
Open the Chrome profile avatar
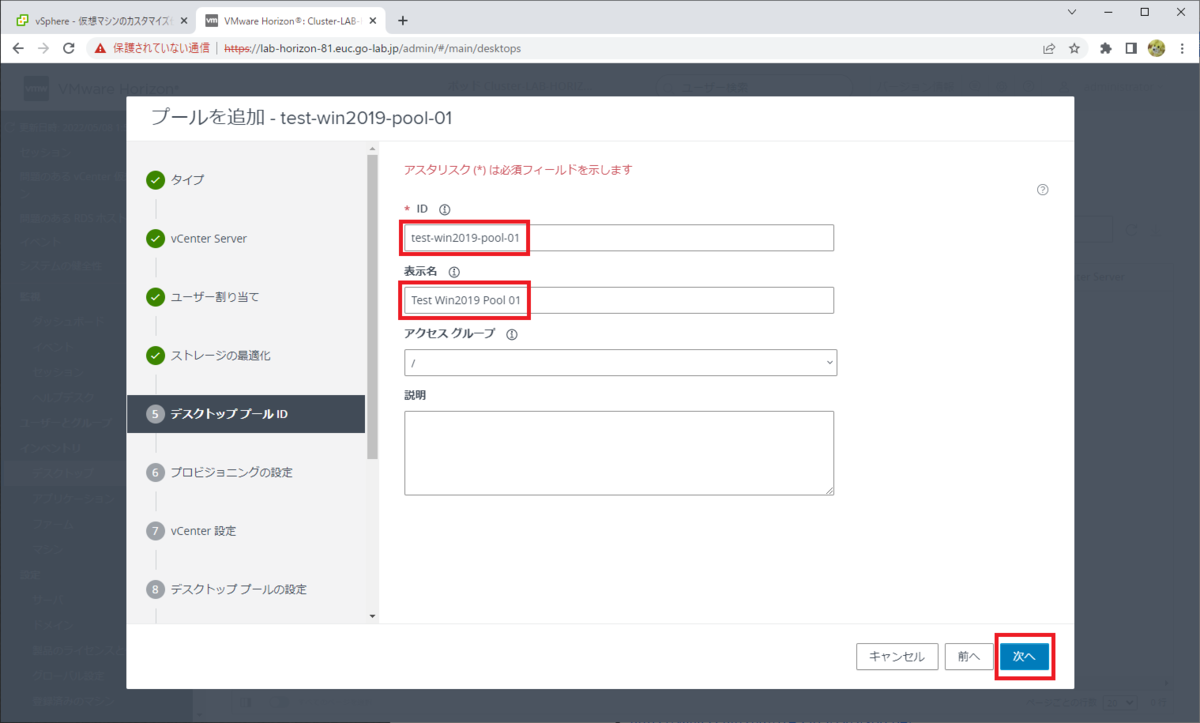pos(1157,48)
